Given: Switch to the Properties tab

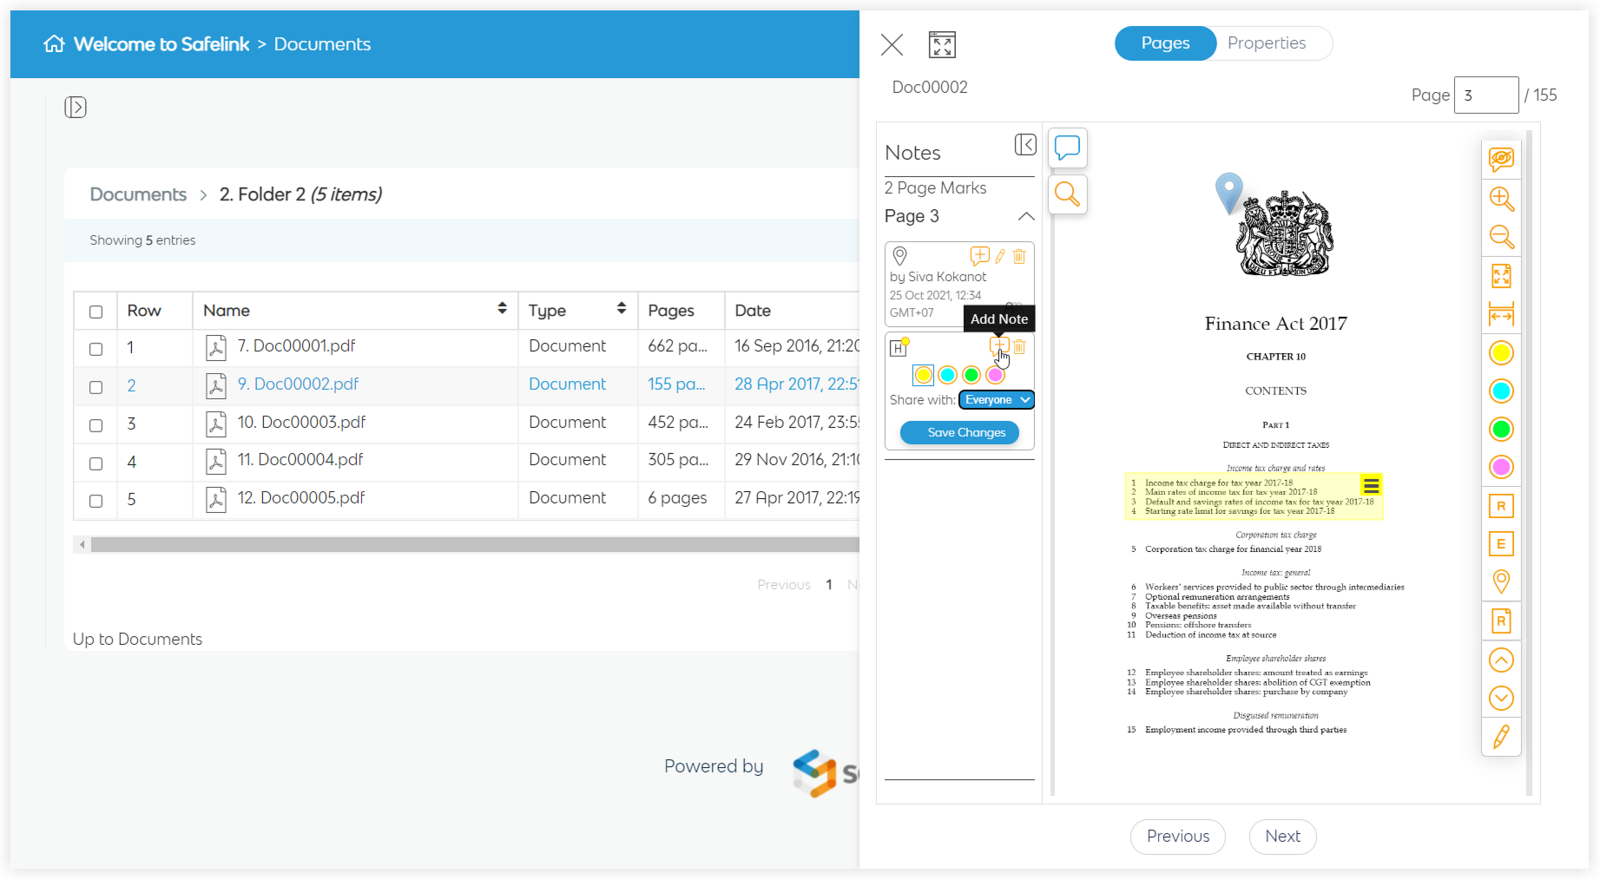Looking at the screenshot, I should click(x=1267, y=43).
